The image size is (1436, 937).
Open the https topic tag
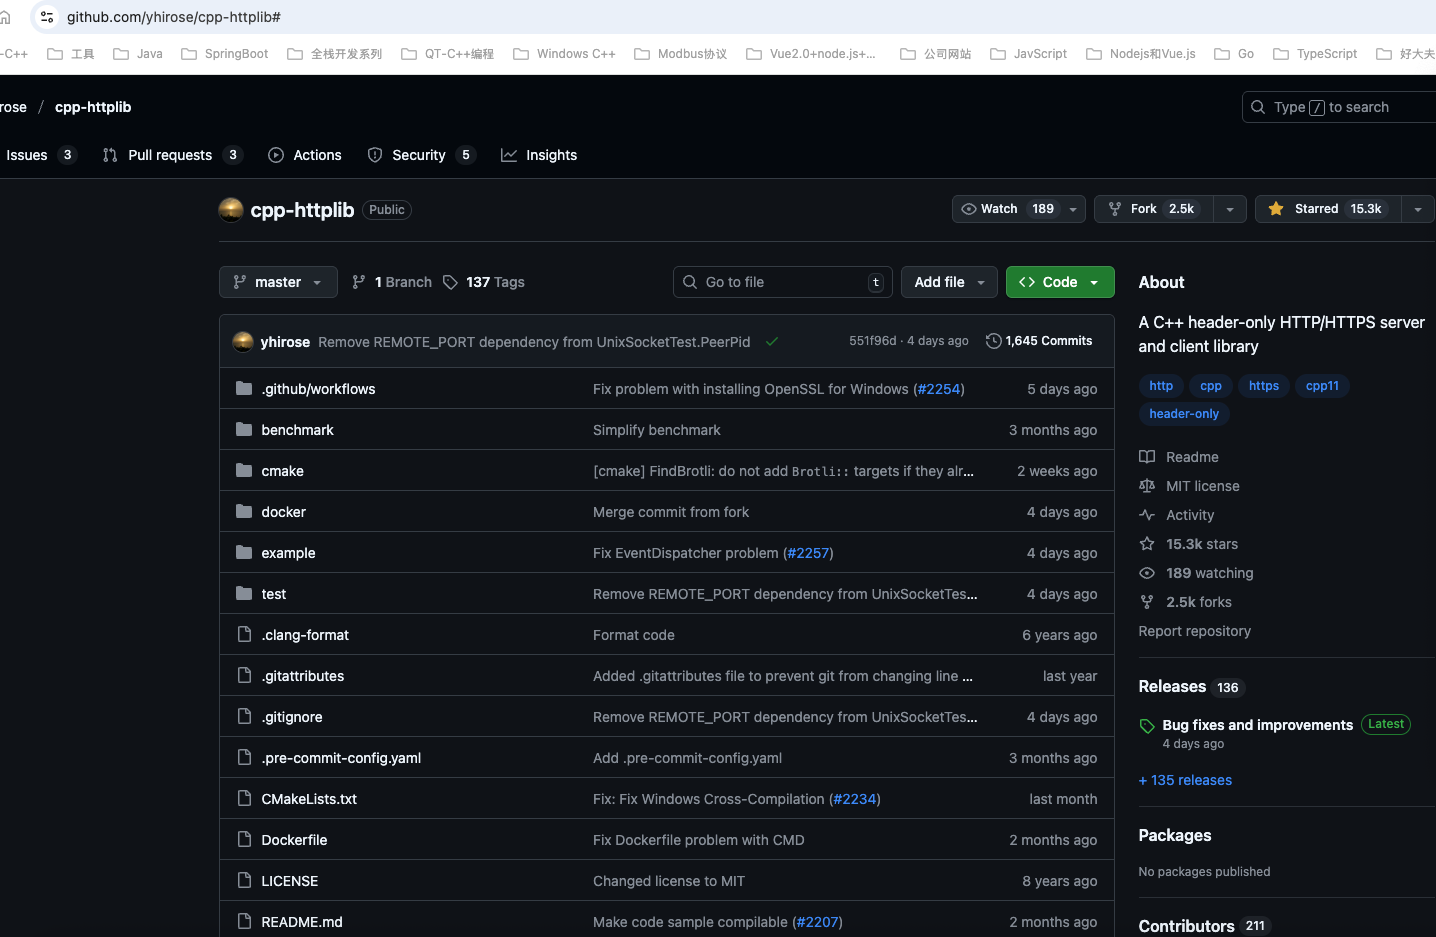point(1264,386)
